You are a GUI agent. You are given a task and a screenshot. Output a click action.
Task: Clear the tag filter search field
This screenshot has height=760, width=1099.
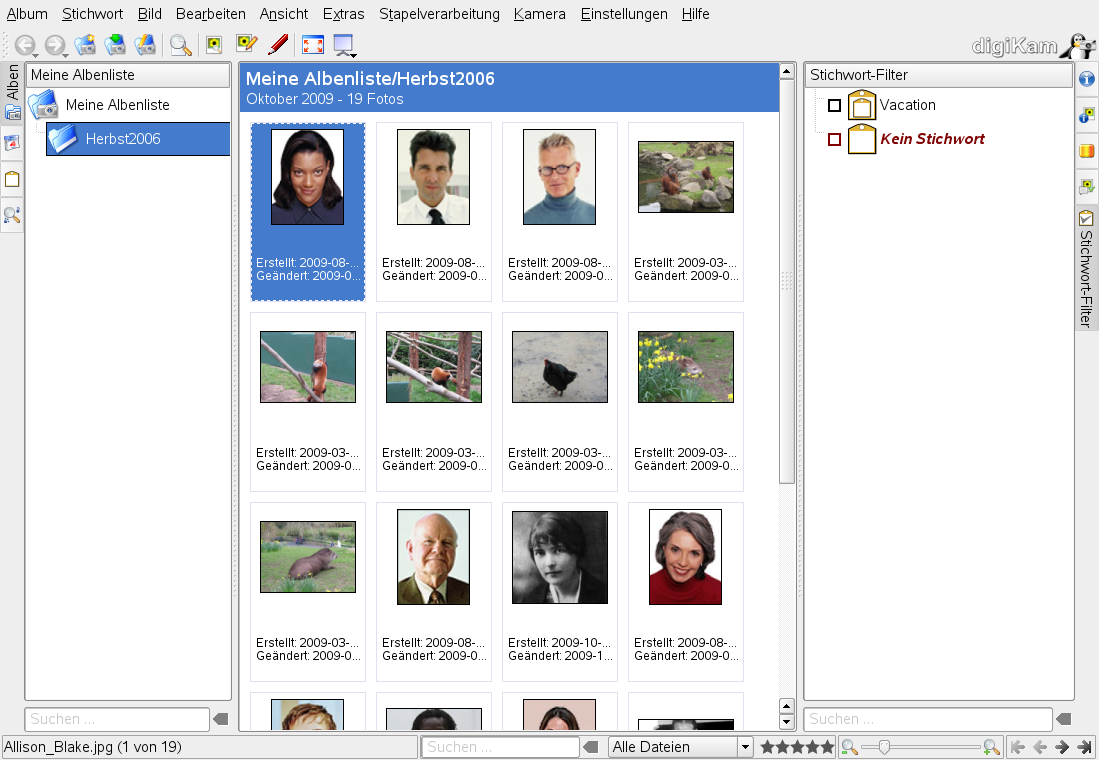(1064, 719)
